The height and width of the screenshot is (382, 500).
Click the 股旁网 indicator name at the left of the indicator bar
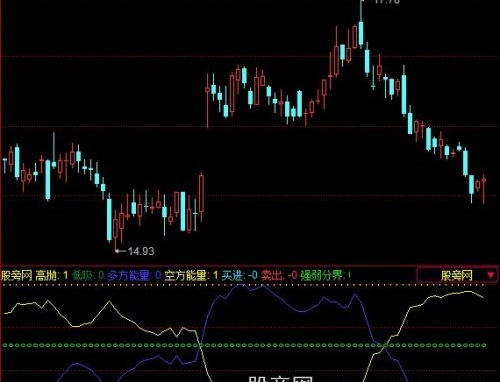[17, 275]
